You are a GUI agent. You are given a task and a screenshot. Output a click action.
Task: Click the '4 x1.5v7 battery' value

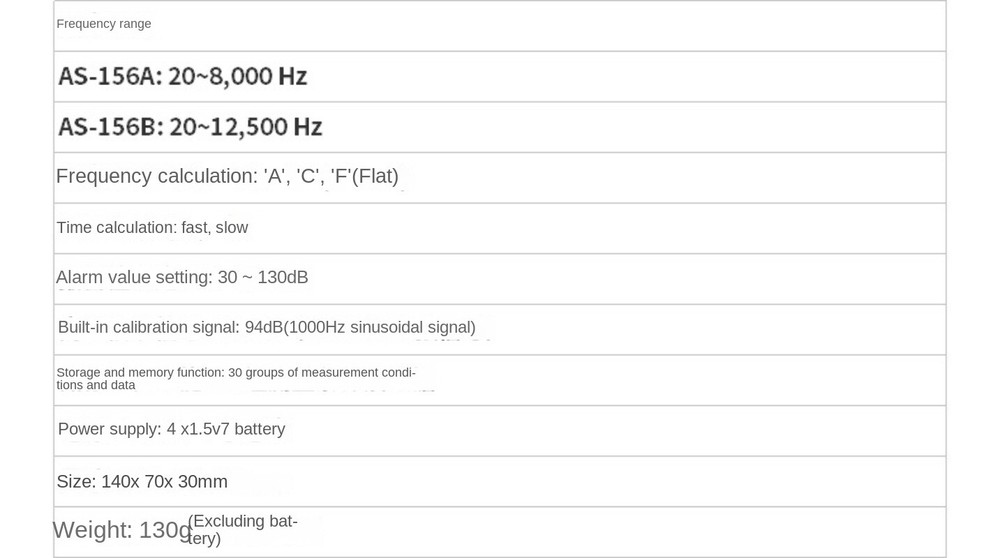click(226, 429)
